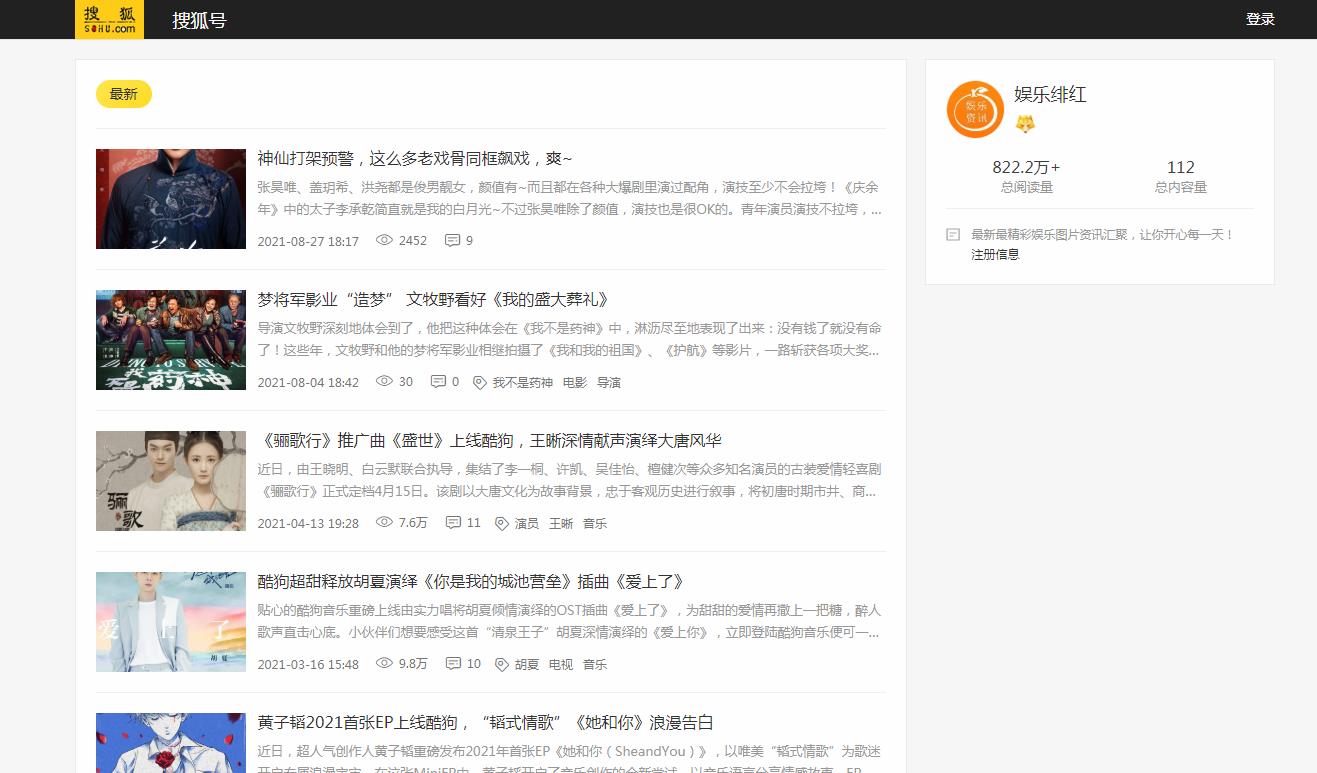Open thumbnail of 黄子韬 EP article

point(171,742)
